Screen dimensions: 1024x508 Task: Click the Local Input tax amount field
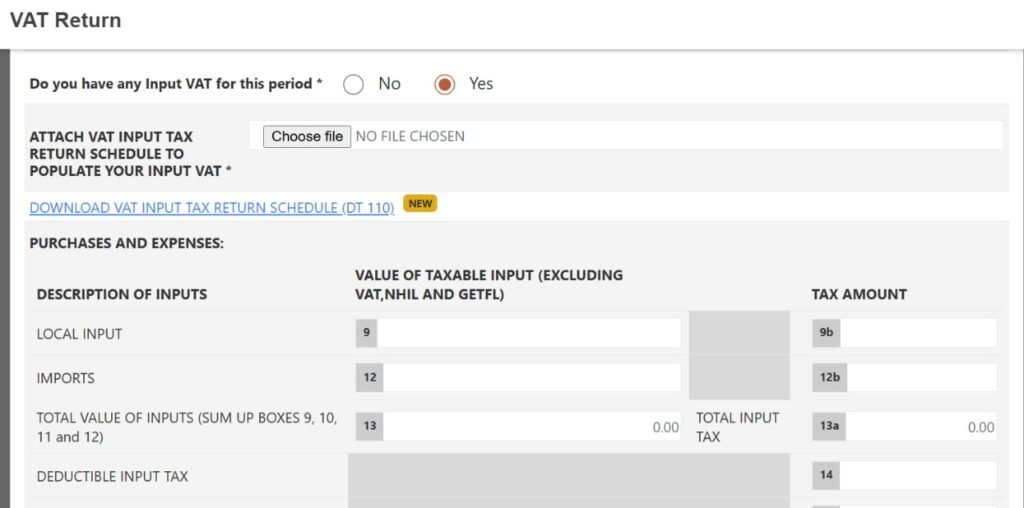(x=918, y=333)
